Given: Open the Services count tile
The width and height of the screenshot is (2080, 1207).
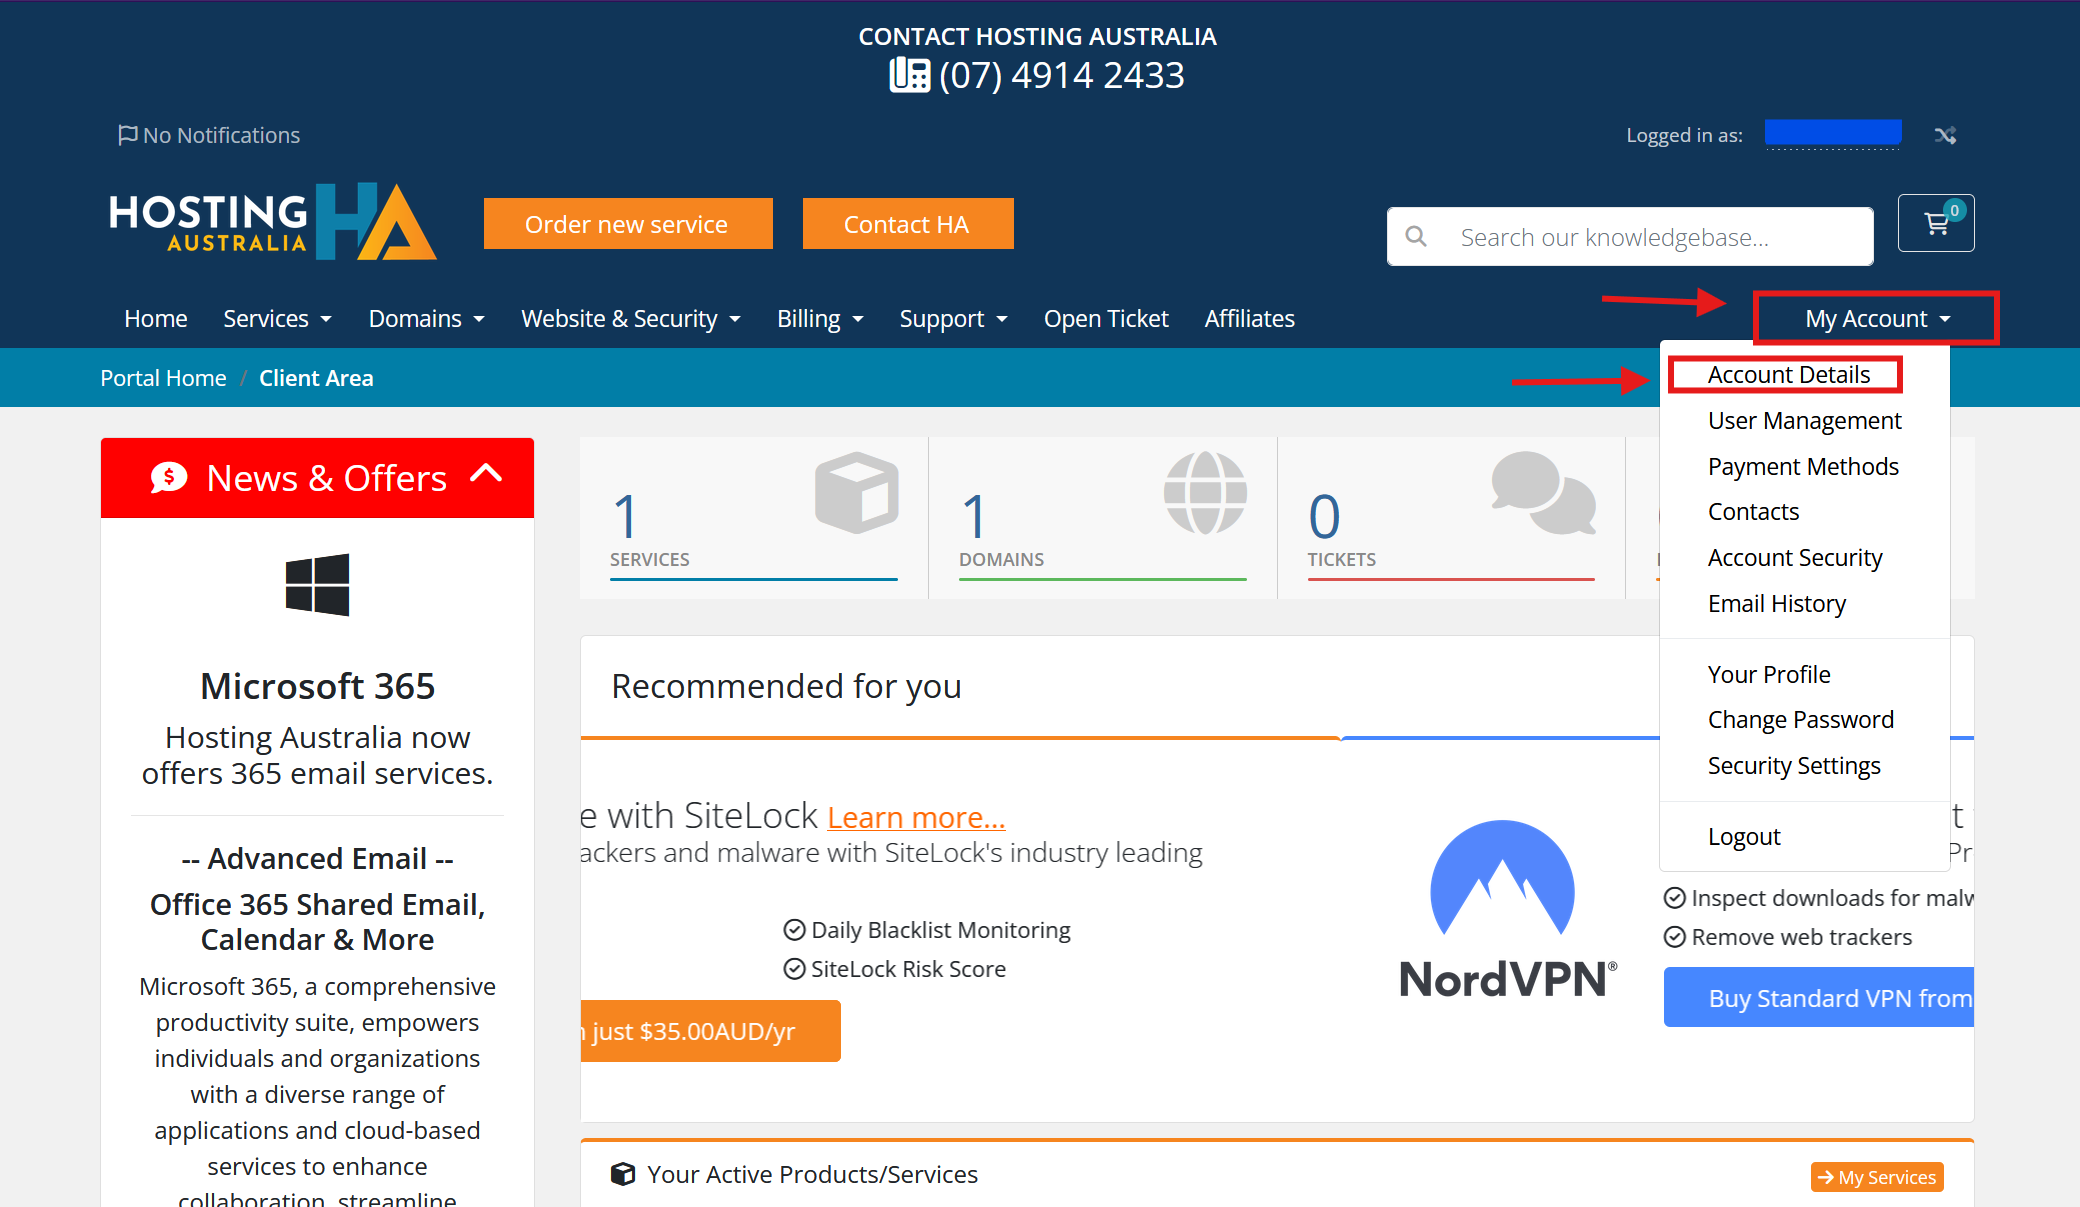Looking at the screenshot, I should (754, 518).
